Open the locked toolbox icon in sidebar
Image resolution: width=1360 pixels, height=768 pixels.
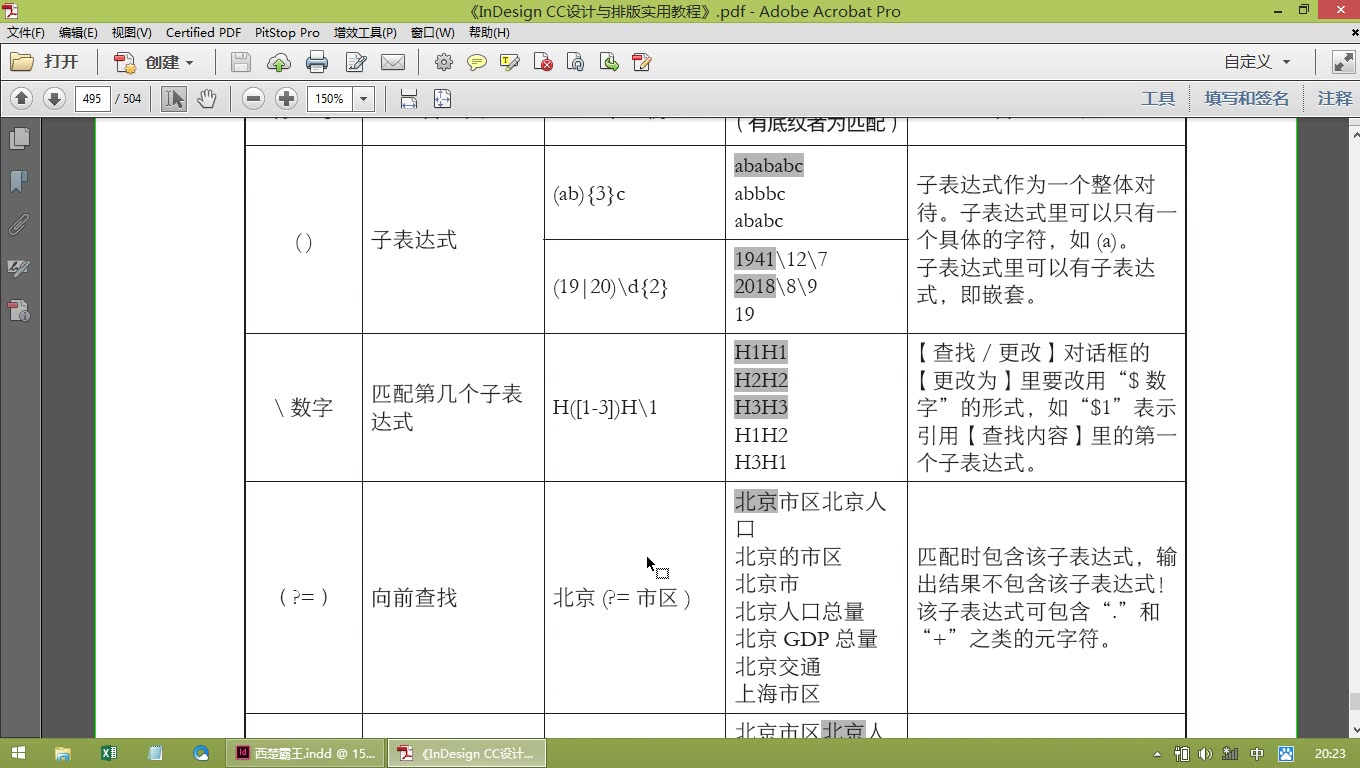[x=19, y=311]
